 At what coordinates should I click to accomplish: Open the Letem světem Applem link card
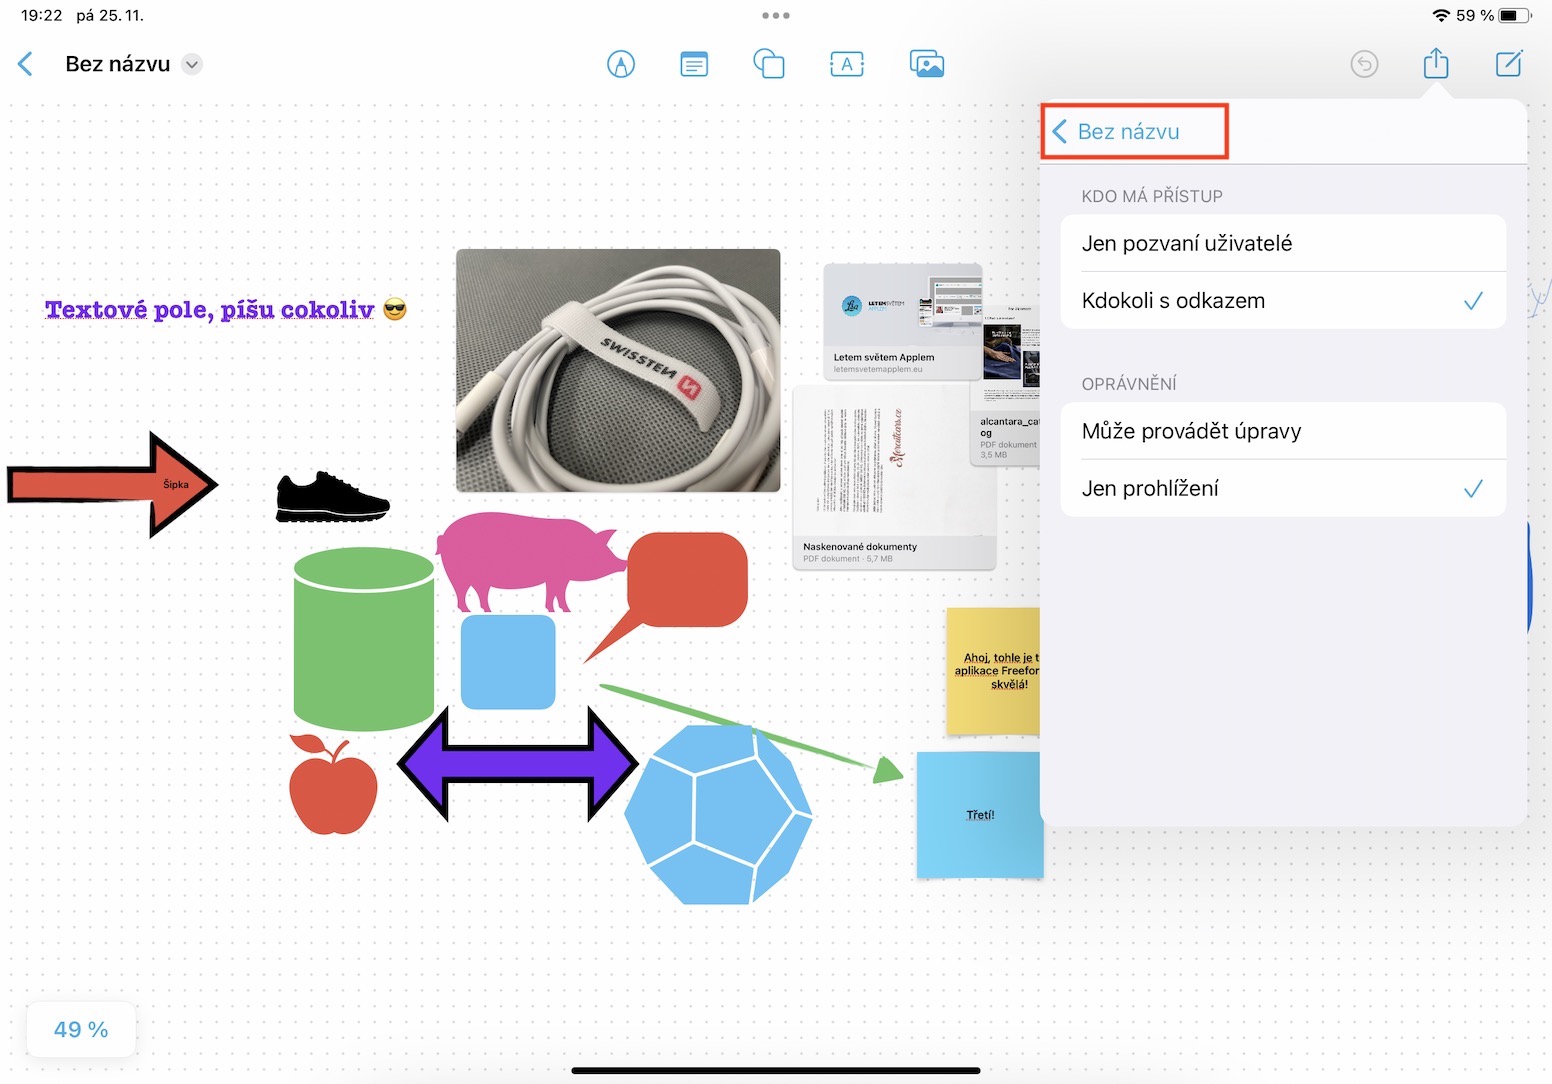click(x=903, y=322)
